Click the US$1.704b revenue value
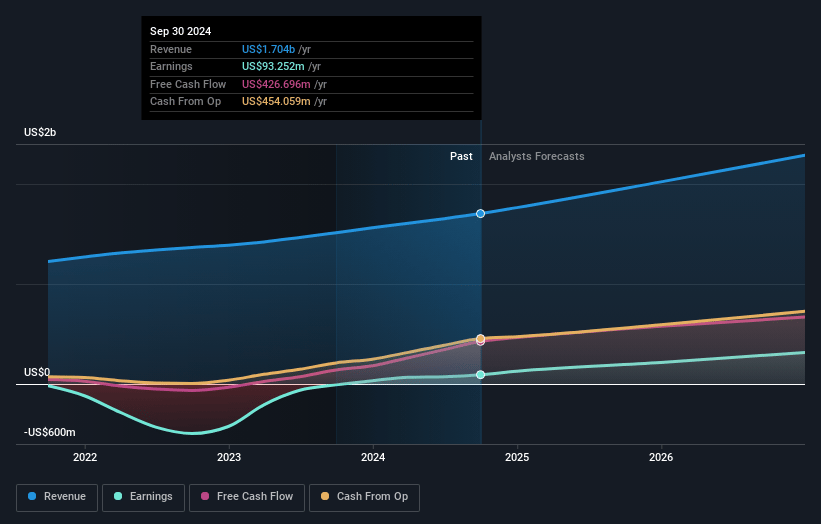Viewport: 821px width, 524px height. 268,49
